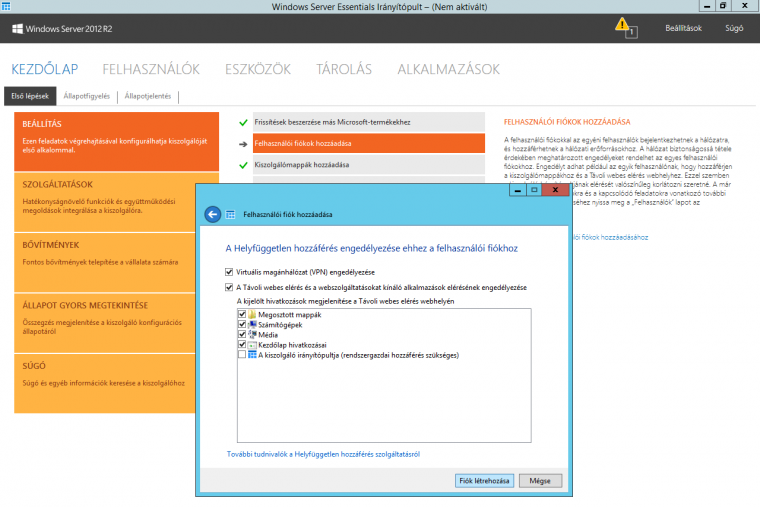760x507 pixels.
Task: Uncheck Számítógépek checkbox
Action: (242, 324)
